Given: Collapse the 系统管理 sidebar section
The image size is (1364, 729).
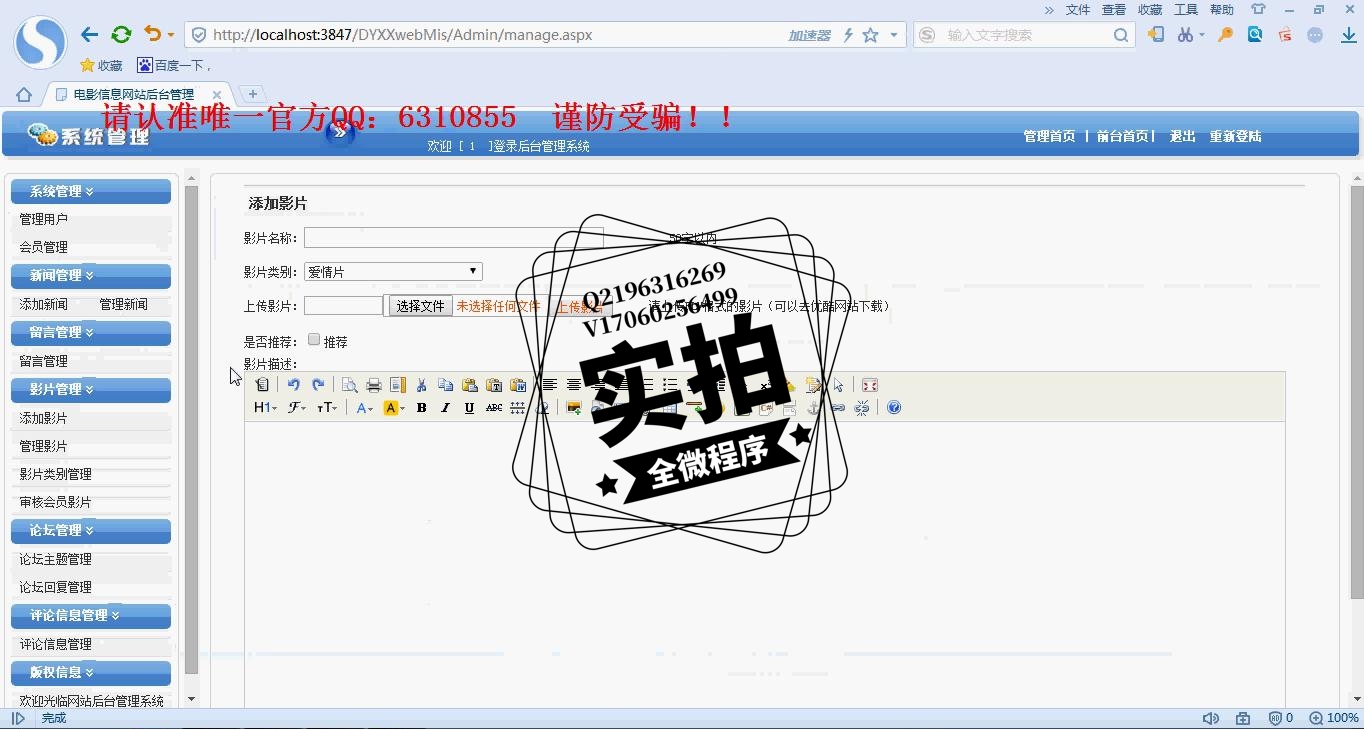Looking at the screenshot, I should pyautogui.click(x=90, y=191).
